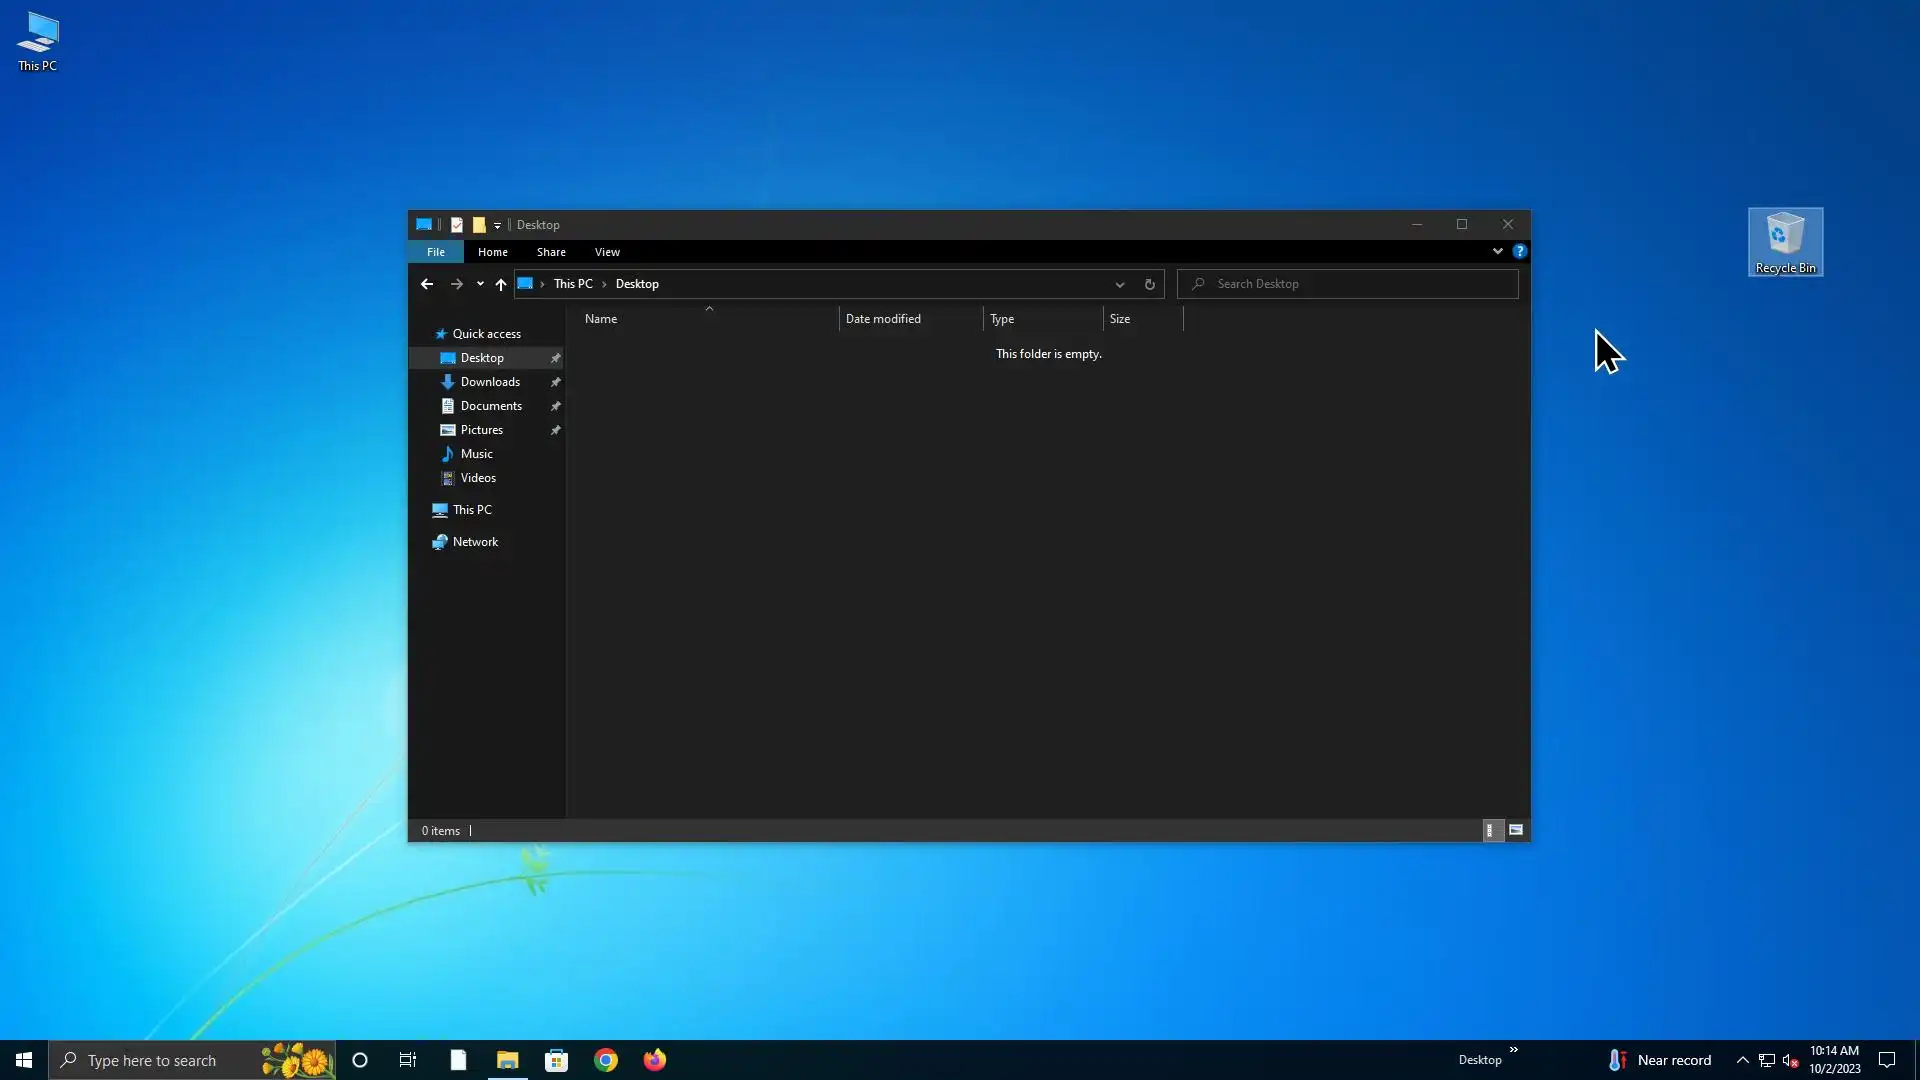The height and width of the screenshot is (1080, 1920).
Task: Unpin Downloads from Quick access
Action: [x=555, y=382]
